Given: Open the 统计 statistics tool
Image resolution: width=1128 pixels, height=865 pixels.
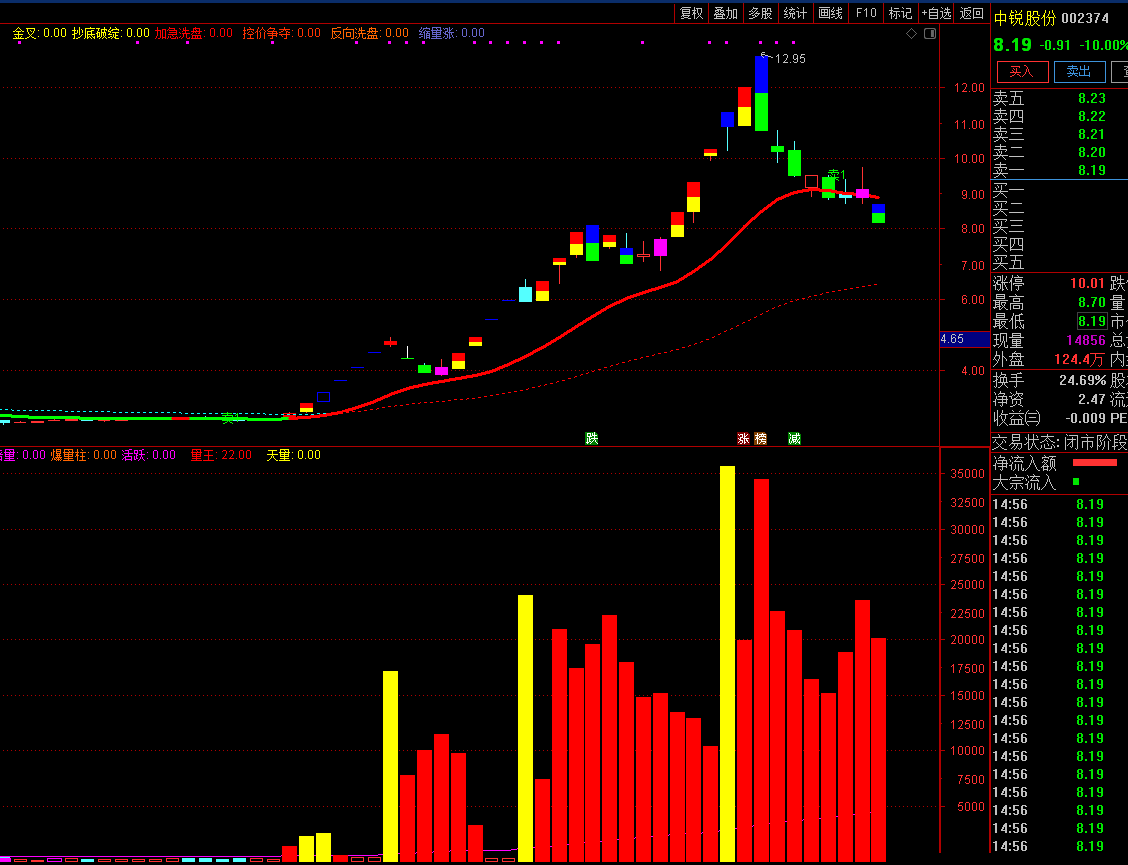Looking at the screenshot, I should coord(795,13).
